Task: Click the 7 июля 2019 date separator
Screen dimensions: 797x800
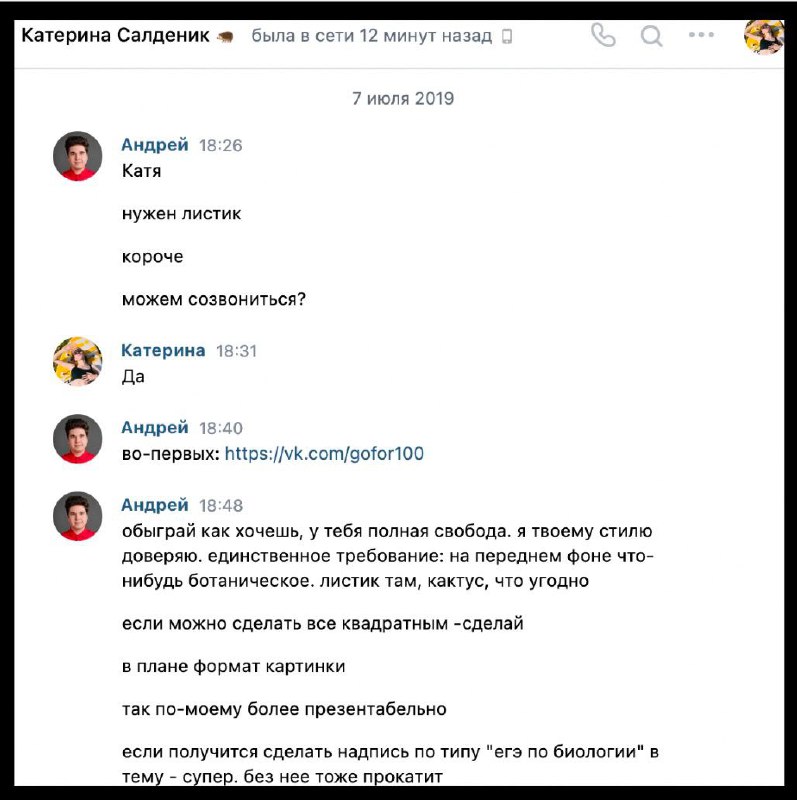Action: pyautogui.click(x=403, y=98)
